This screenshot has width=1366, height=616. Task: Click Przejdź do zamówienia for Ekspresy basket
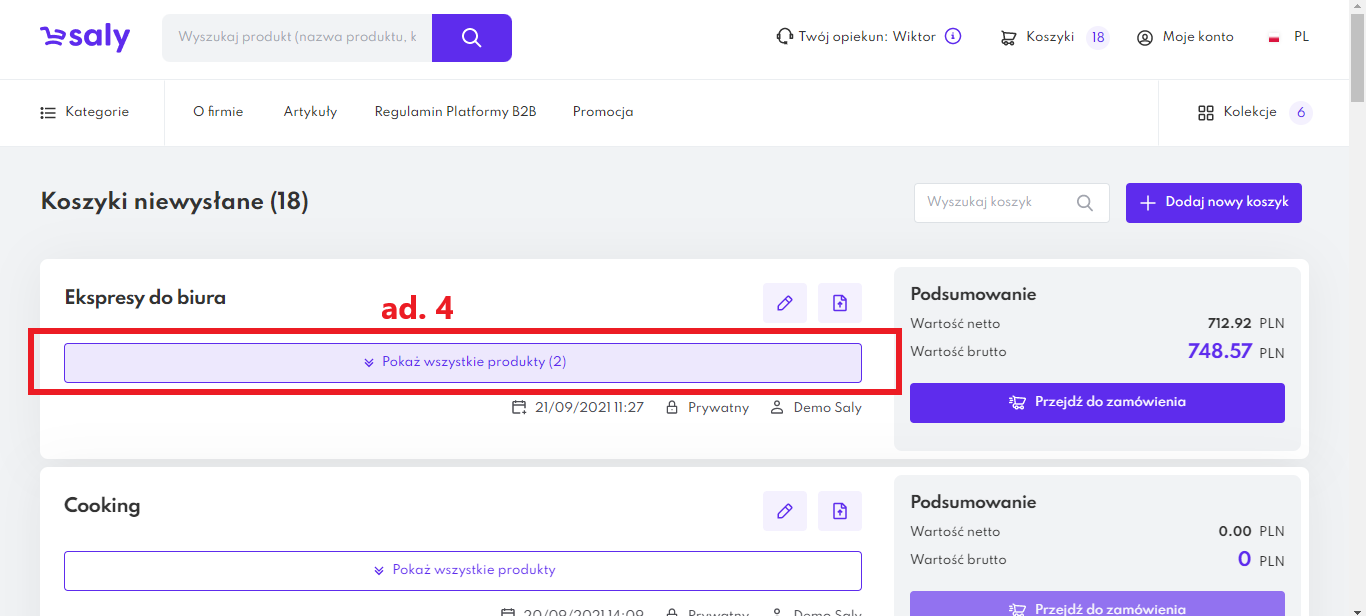coord(1097,403)
